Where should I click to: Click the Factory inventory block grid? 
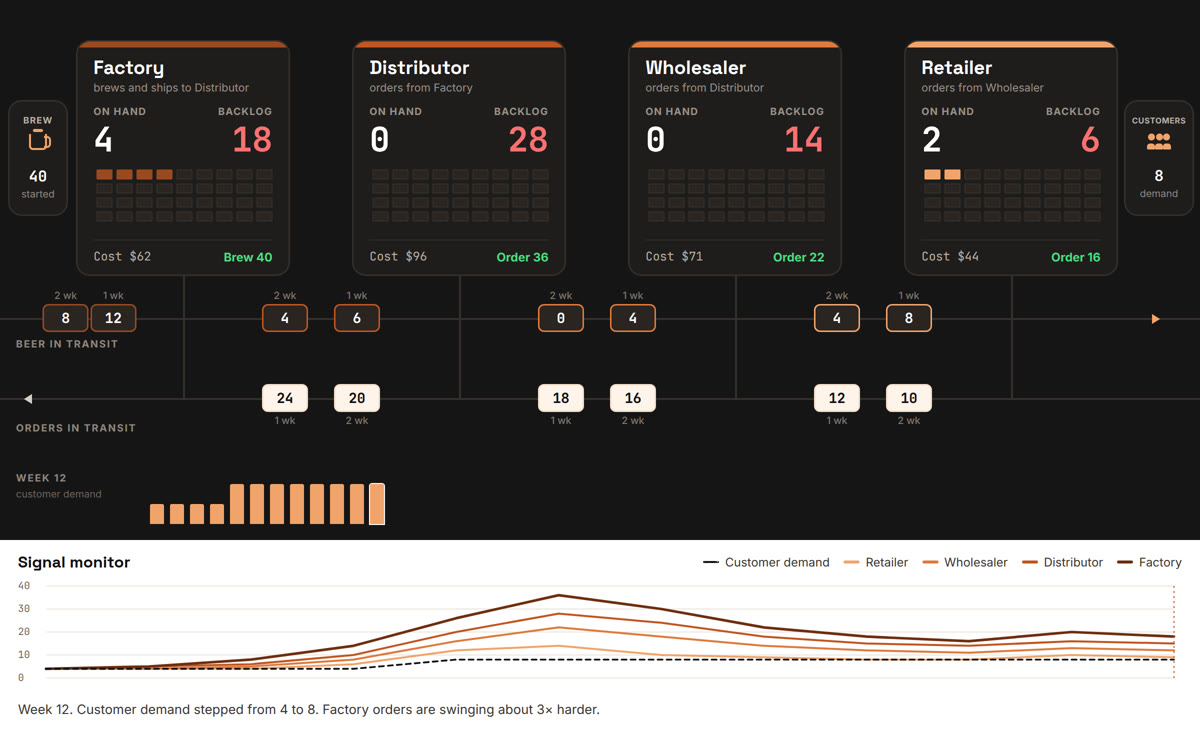click(x=184, y=195)
